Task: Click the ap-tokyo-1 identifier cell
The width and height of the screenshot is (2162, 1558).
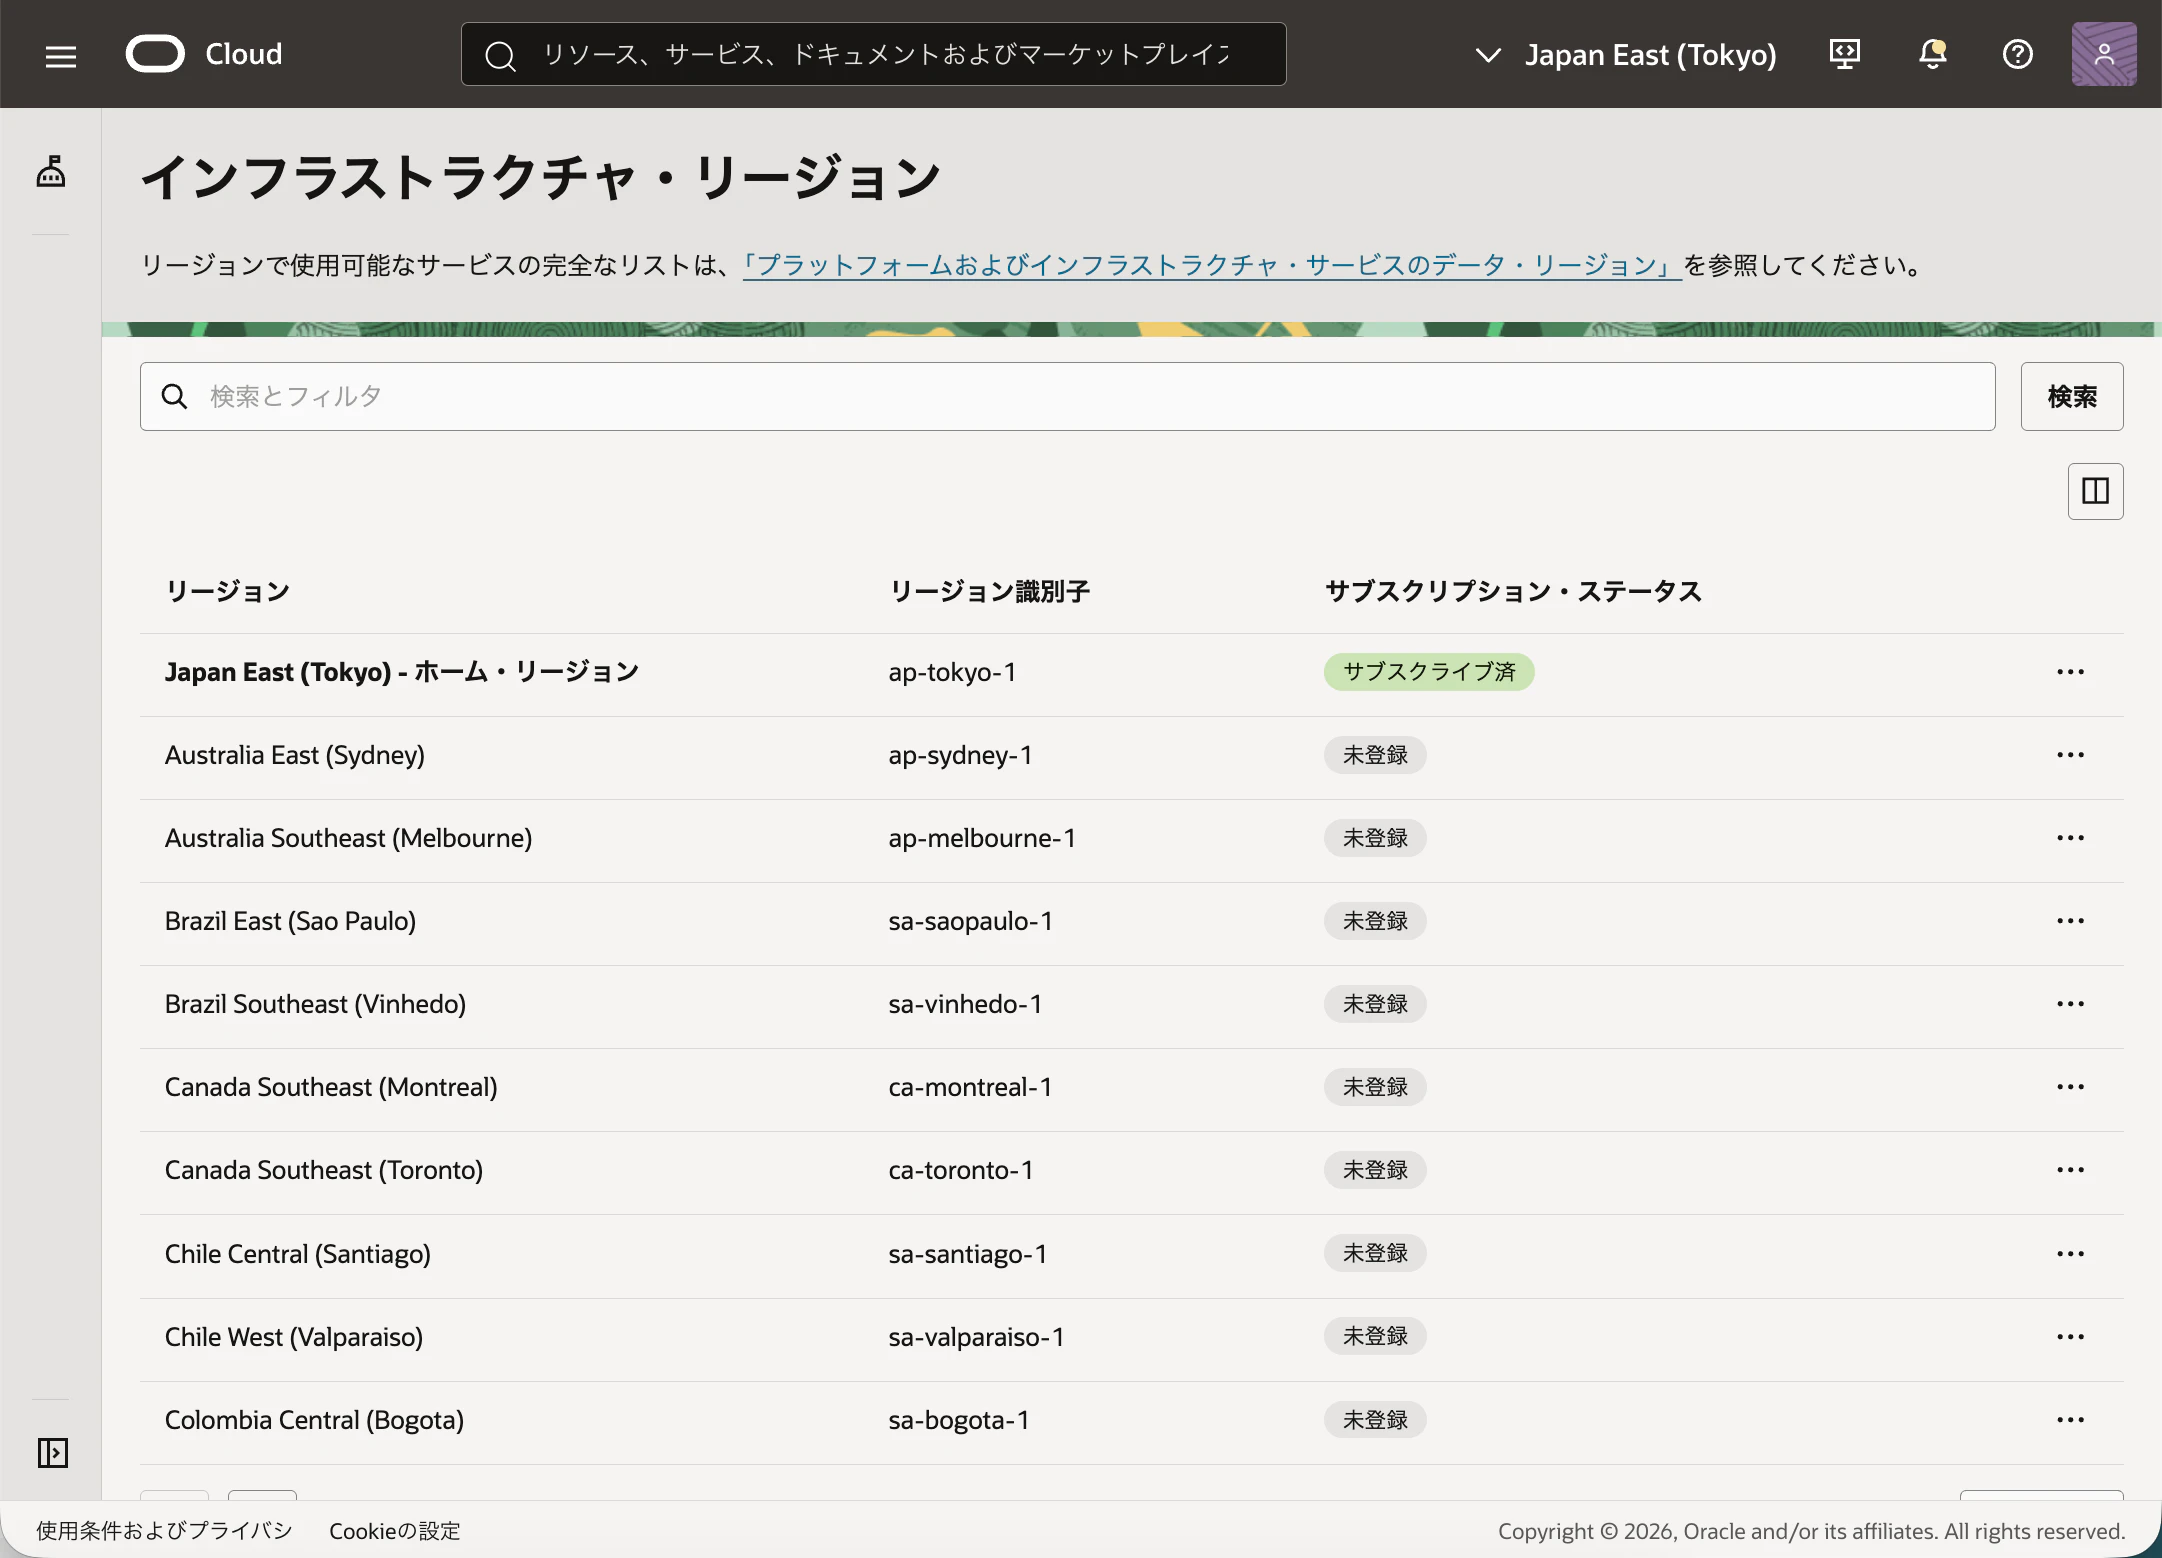Action: pos(953,672)
